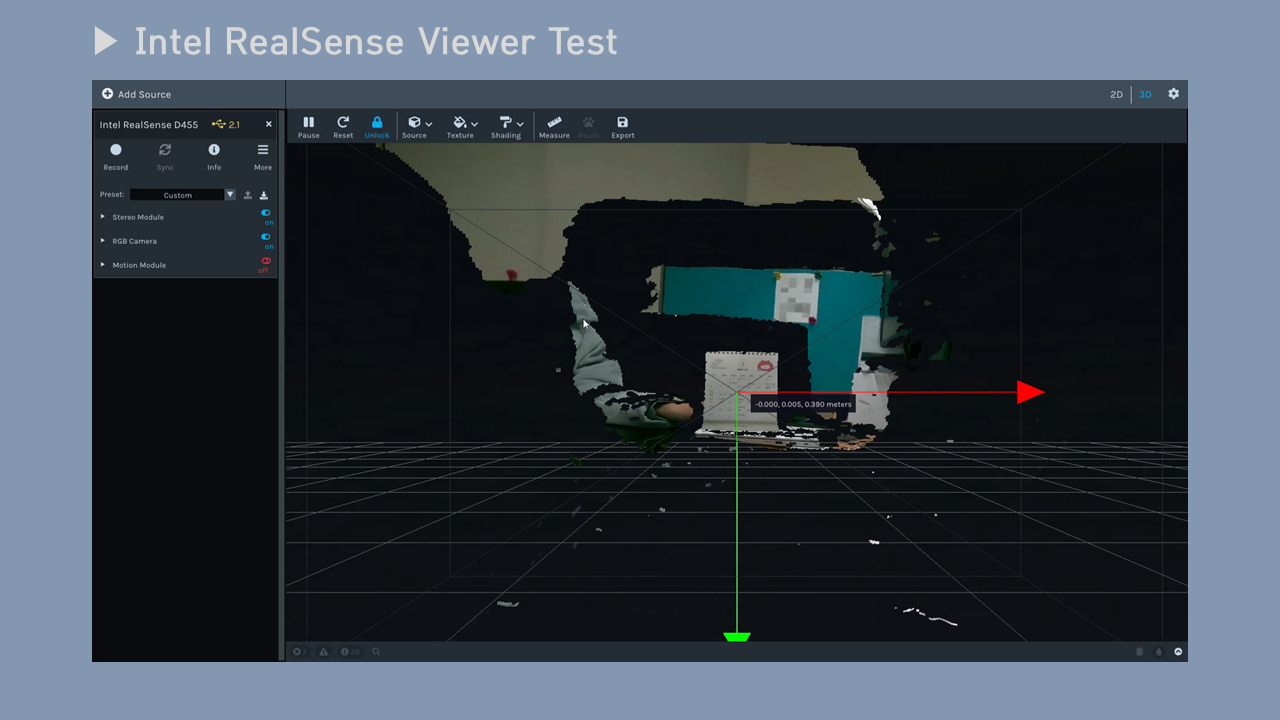Open the More hamburger menu
This screenshot has width=1280, height=720.
pos(263,150)
